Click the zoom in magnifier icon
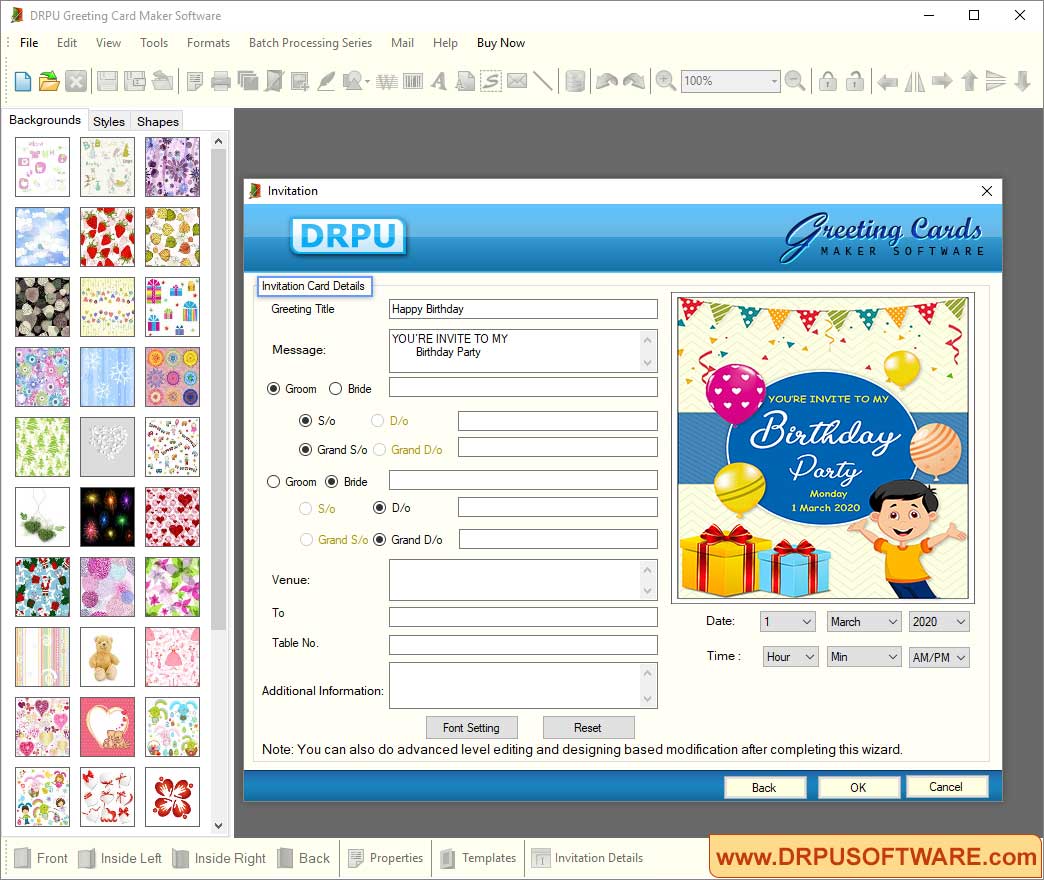This screenshot has width=1044, height=880. click(x=665, y=81)
